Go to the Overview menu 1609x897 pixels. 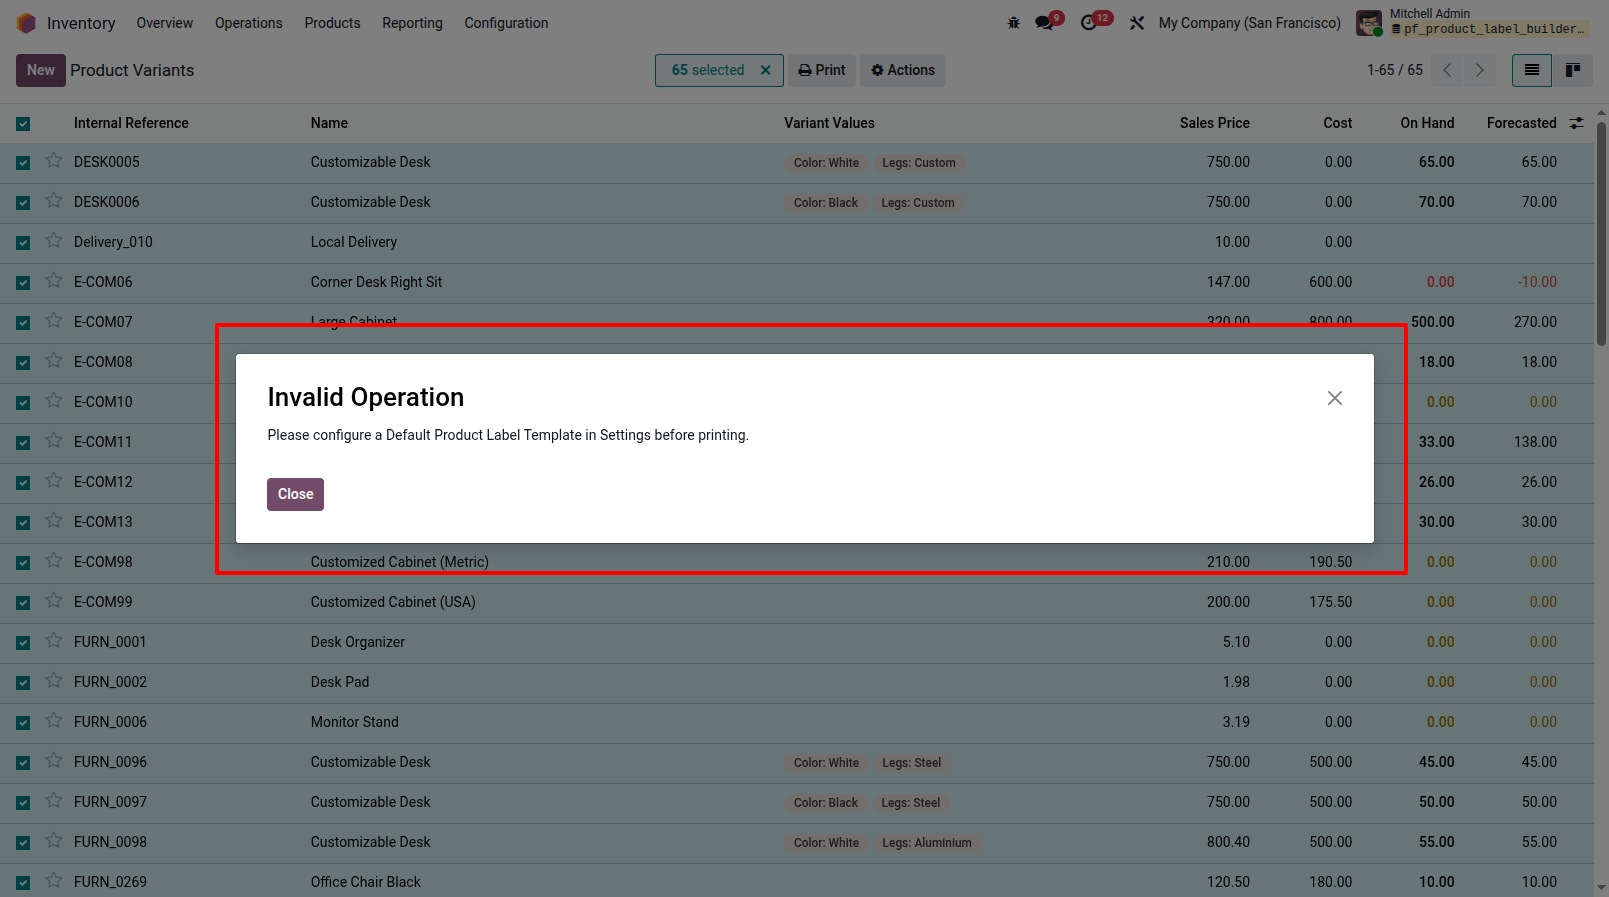click(x=165, y=23)
